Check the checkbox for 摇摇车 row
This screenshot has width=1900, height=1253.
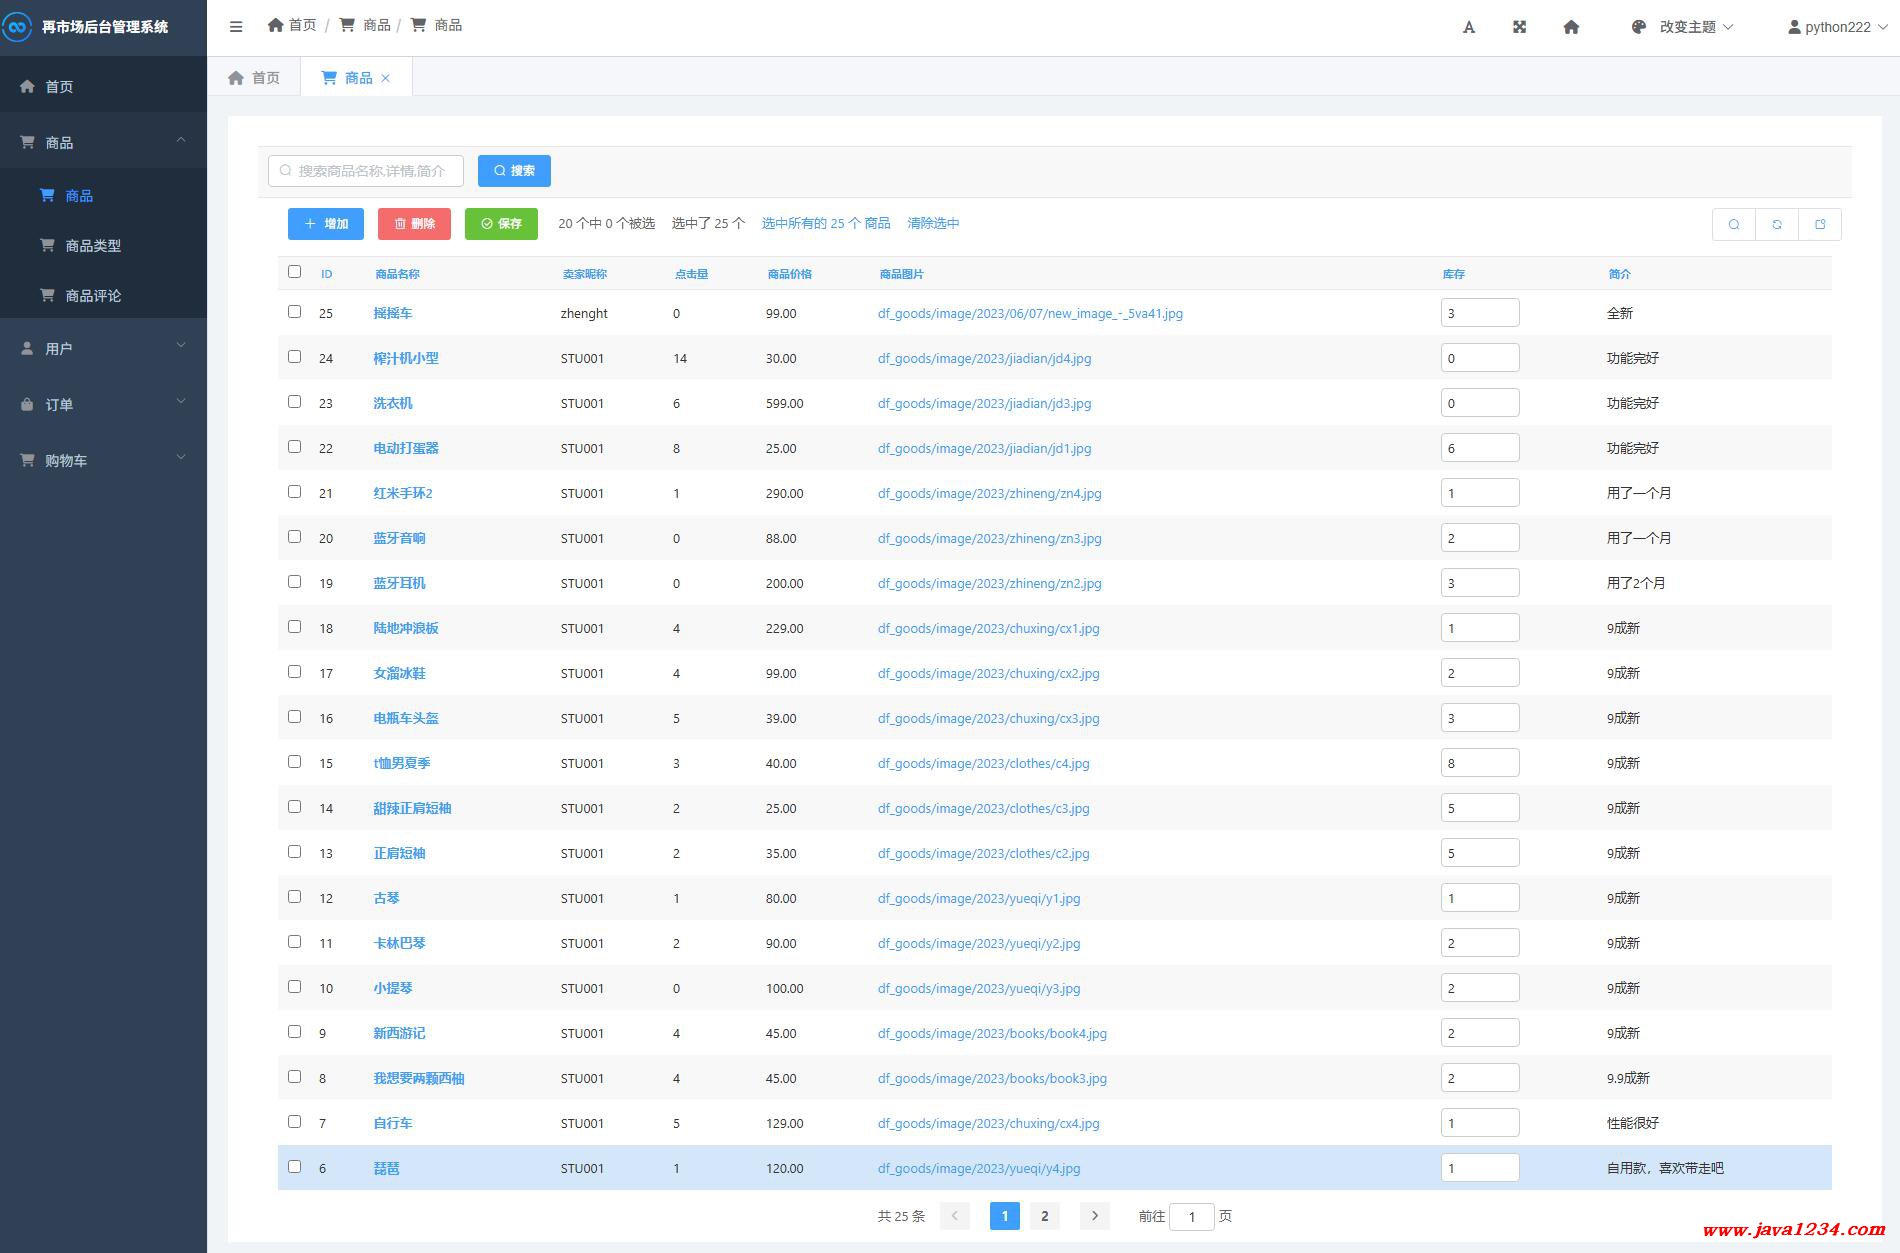294,312
